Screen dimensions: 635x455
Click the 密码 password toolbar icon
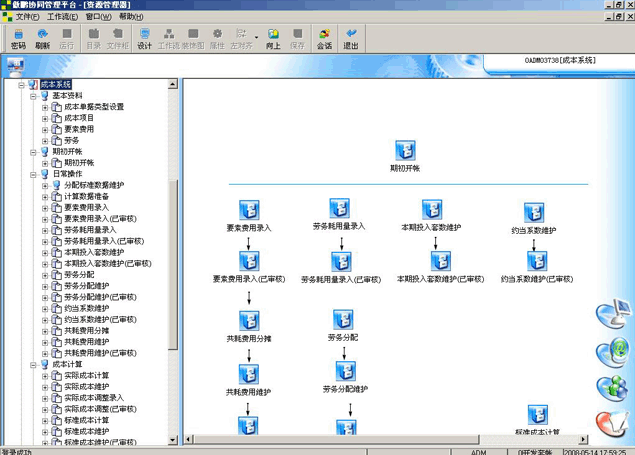point(18,38)
